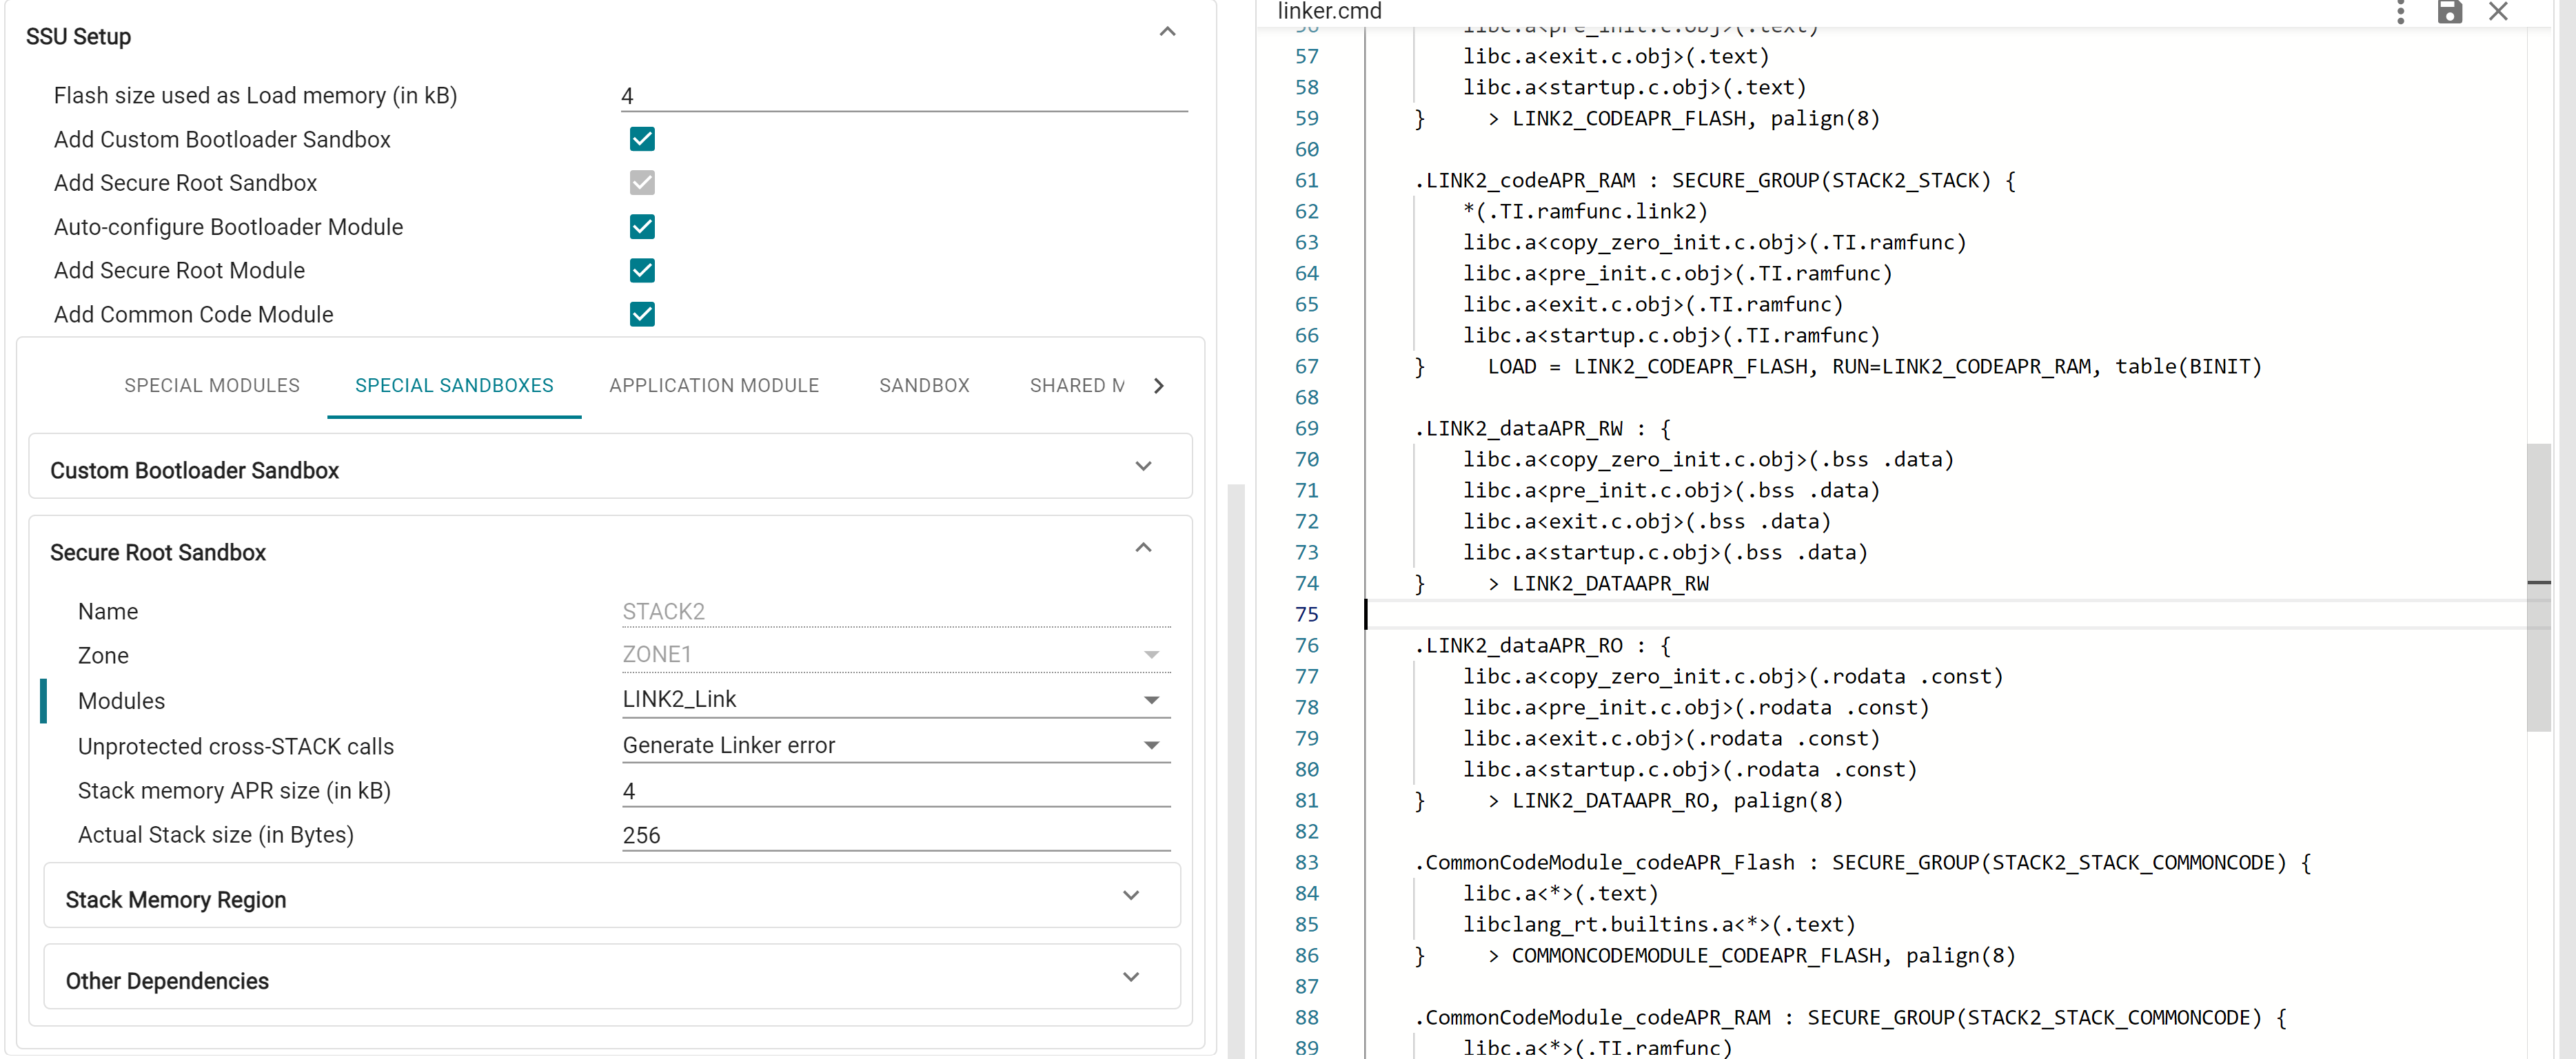Close the linker.cmd preview

coord(2498,12)
